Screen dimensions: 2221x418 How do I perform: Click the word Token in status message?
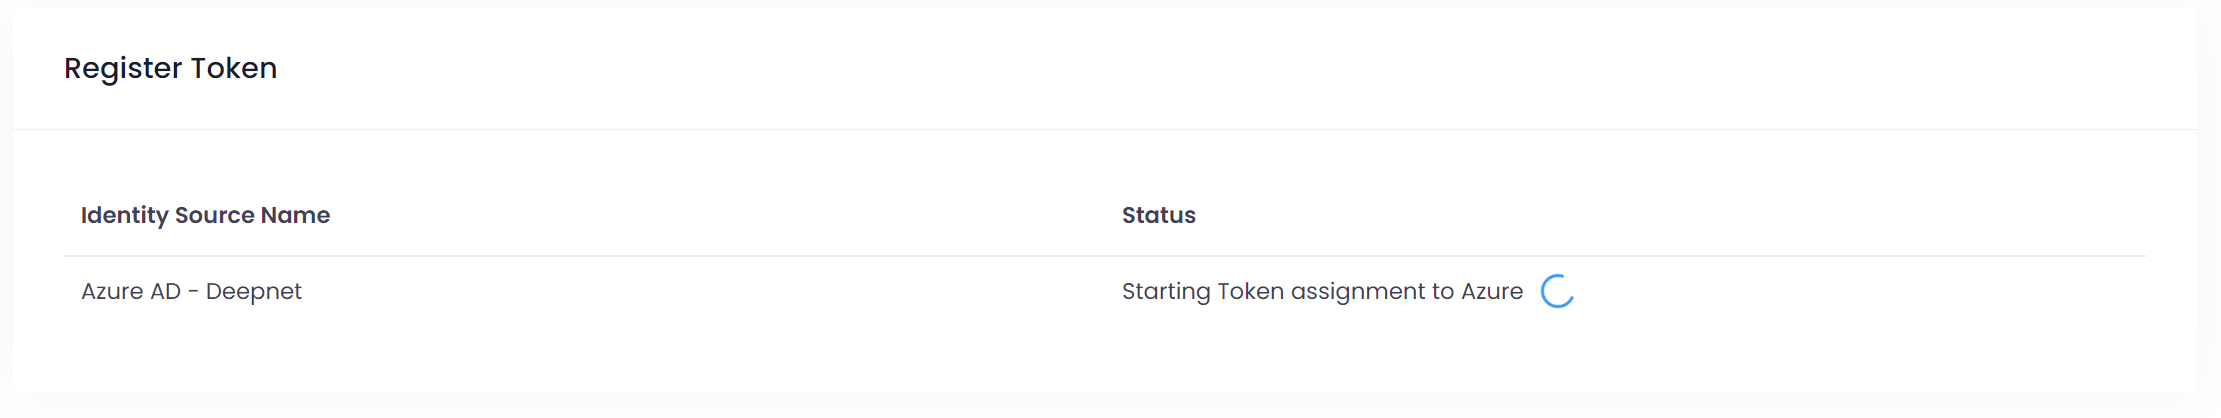point(1250,291)
